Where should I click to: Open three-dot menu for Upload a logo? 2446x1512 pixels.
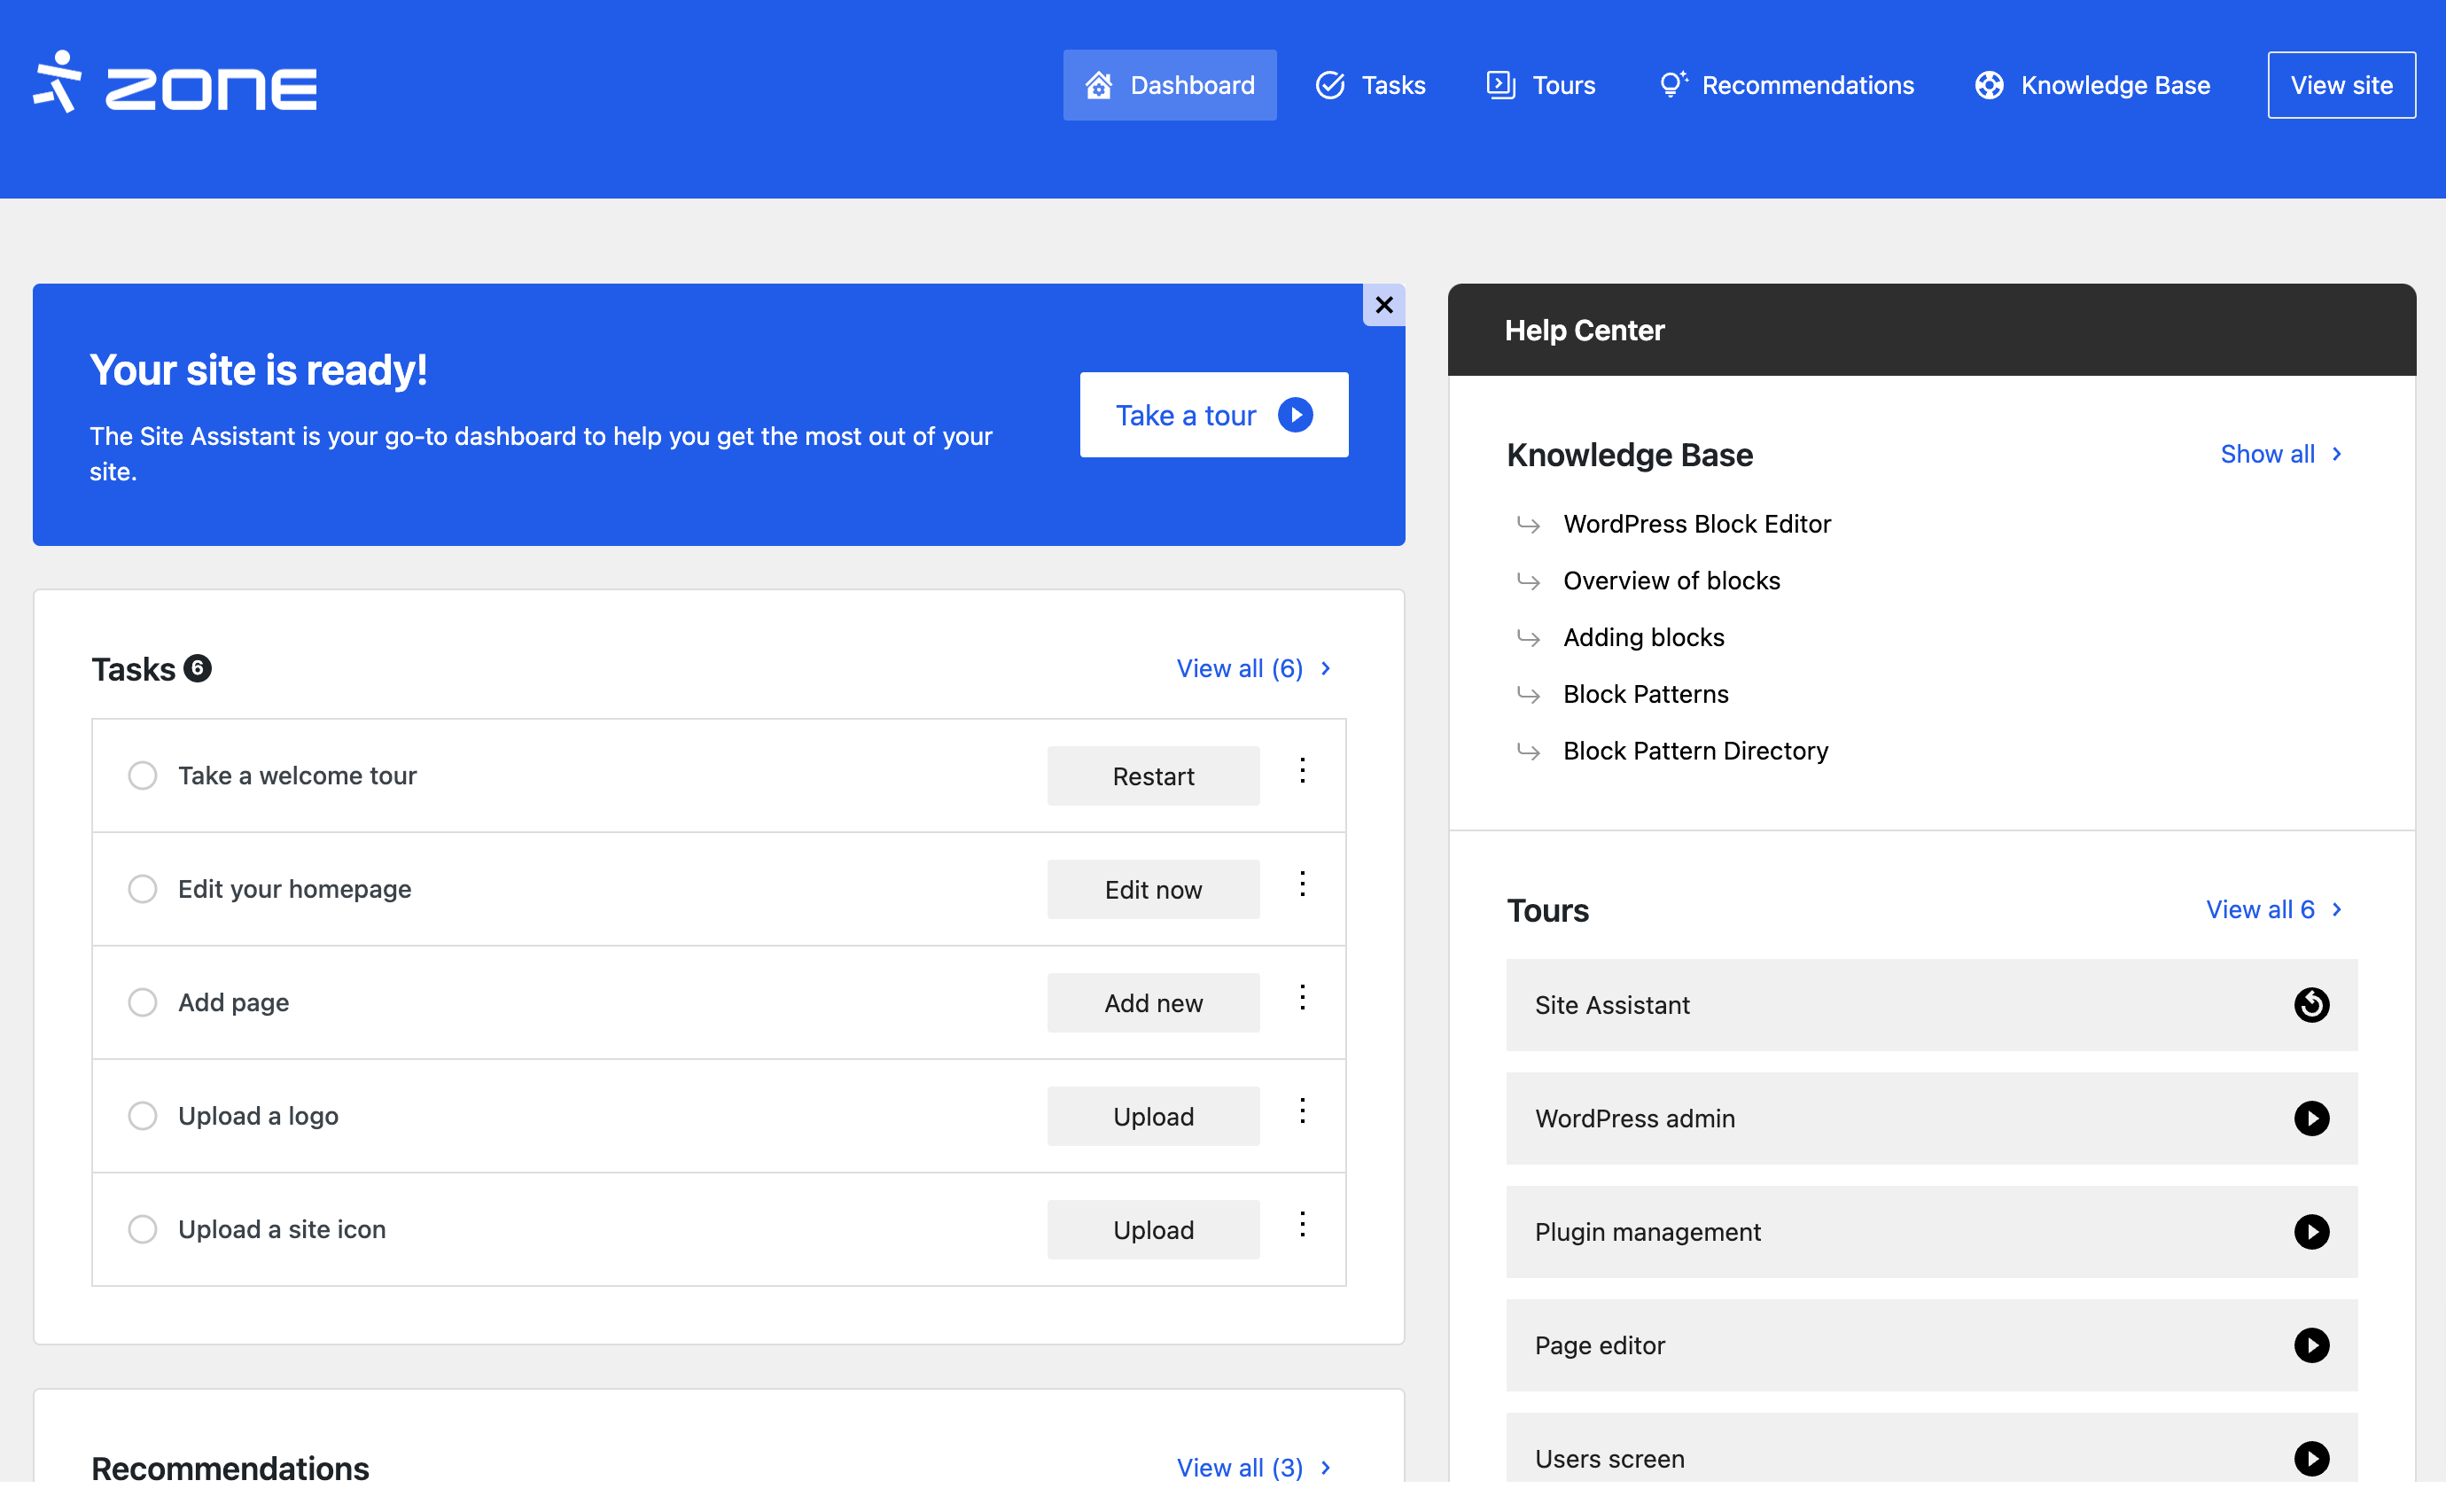tap(1302, 1111)
